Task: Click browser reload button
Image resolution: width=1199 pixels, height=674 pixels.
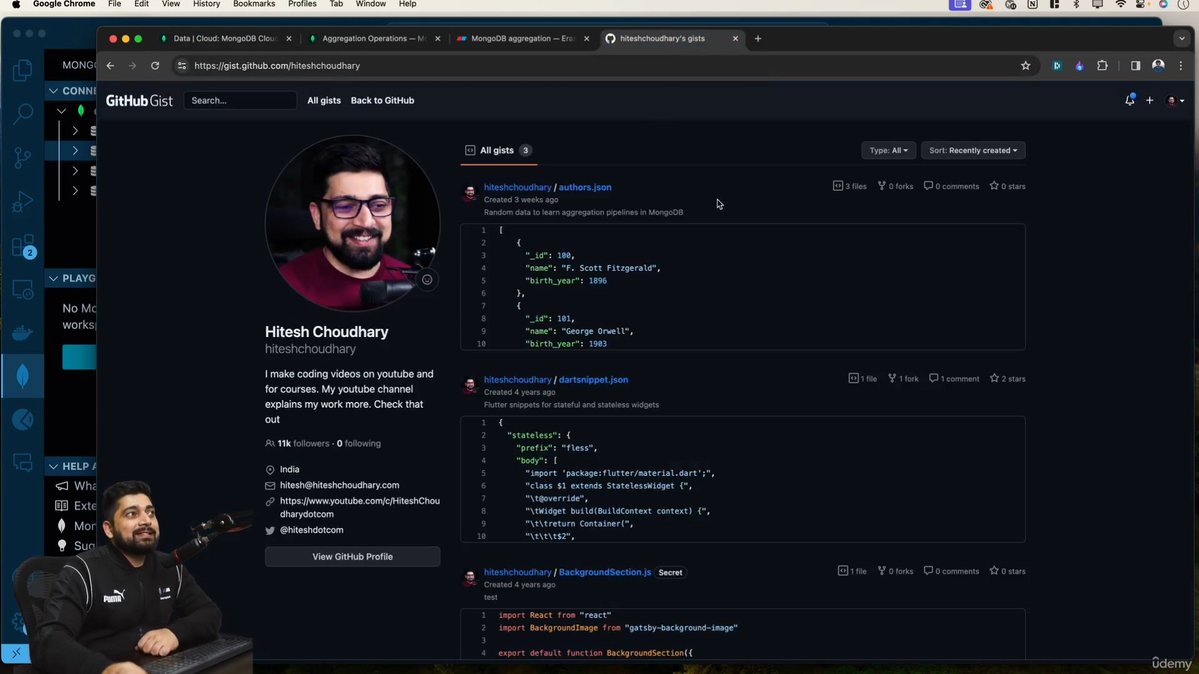Action: pos(155,66)
